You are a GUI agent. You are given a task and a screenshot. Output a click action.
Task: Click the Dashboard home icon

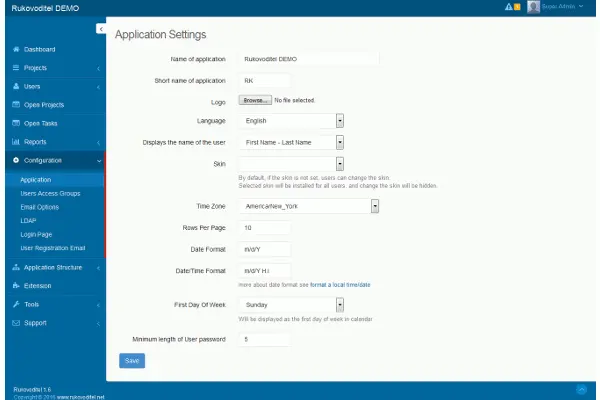(16, 49)
